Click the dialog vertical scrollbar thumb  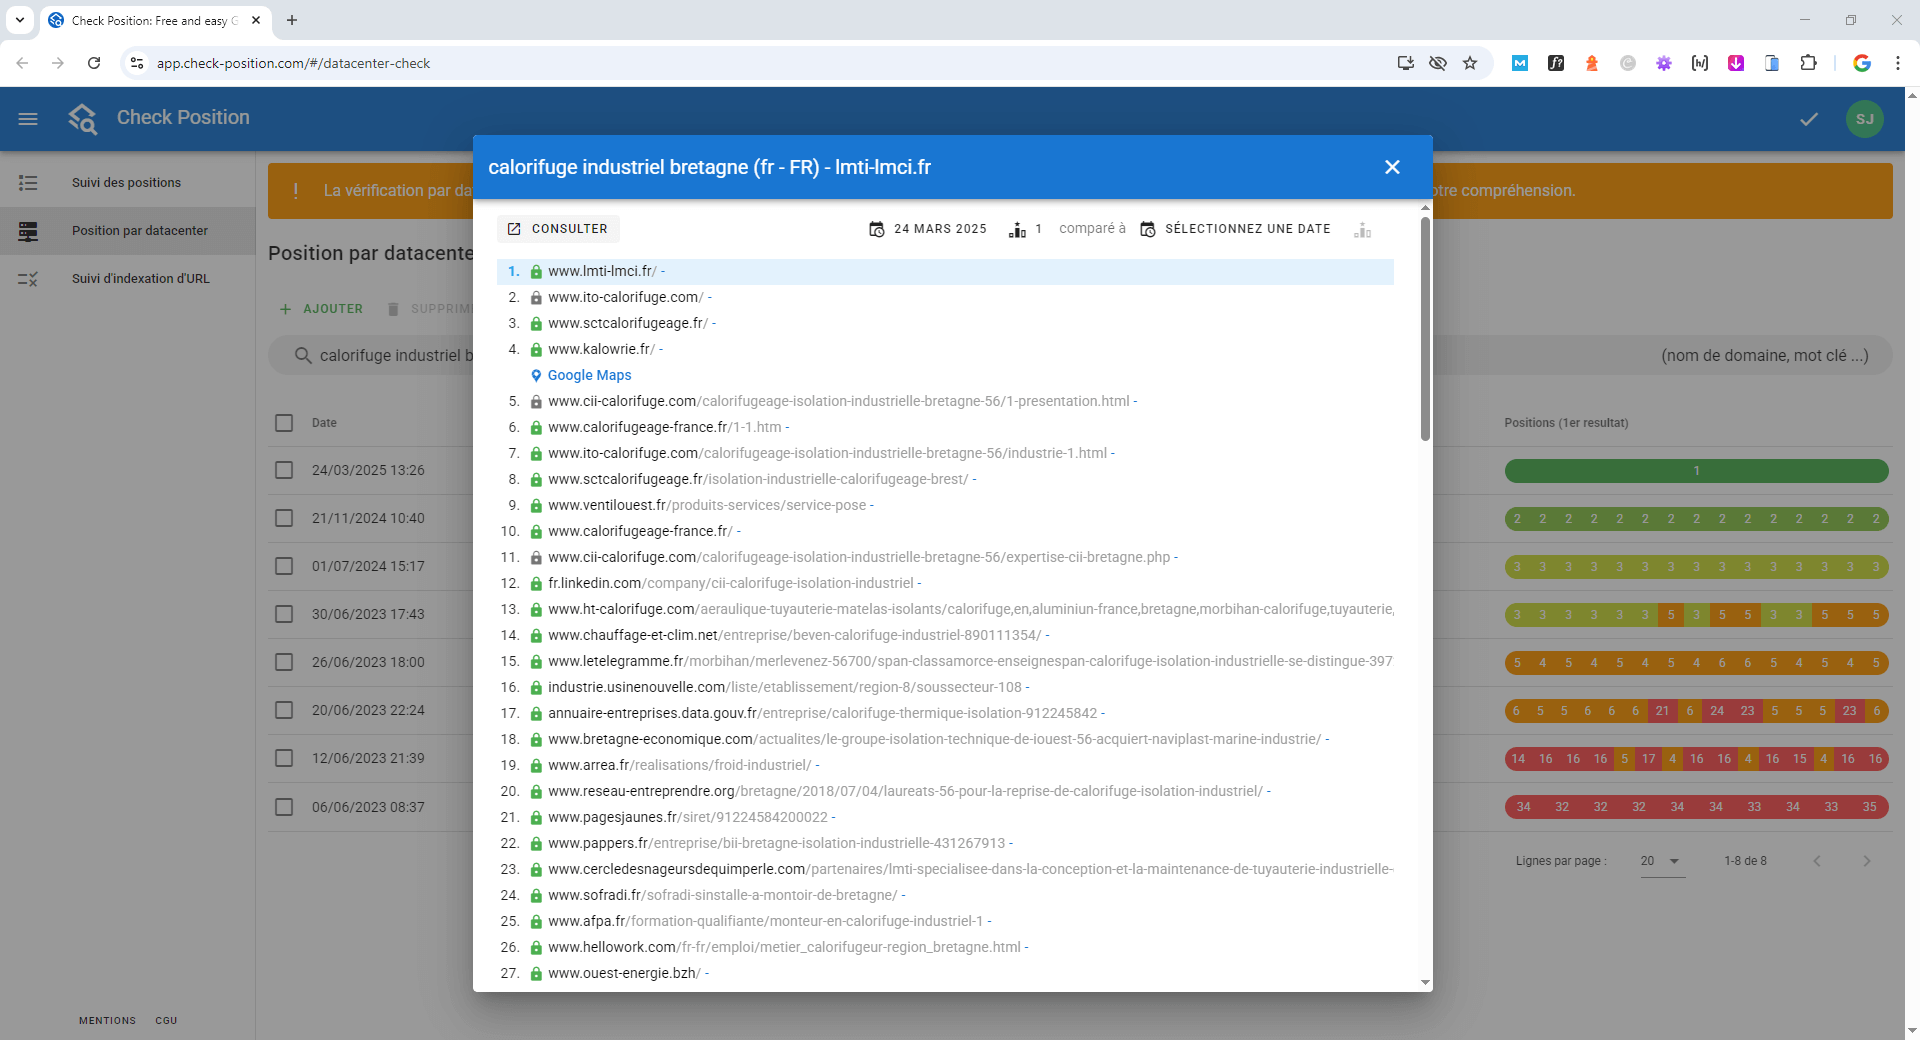coord(1425,328)
